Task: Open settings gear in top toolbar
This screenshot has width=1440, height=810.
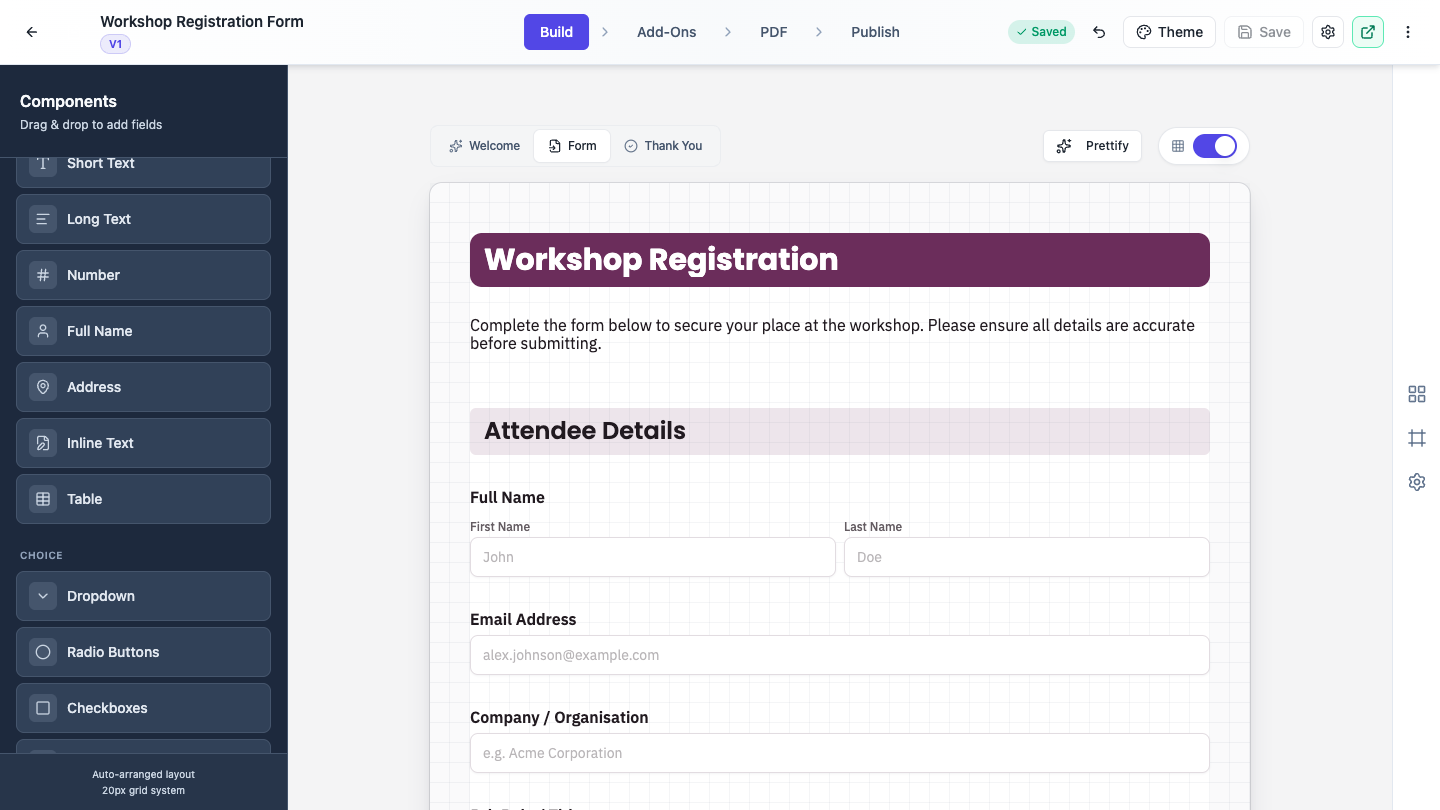Action: 1328,32
